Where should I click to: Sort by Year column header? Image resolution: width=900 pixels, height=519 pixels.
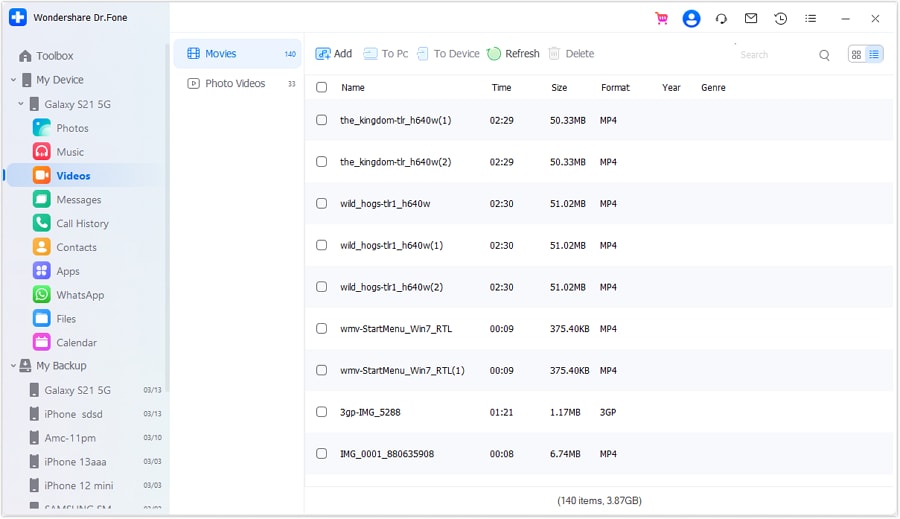pyautogui.click(x=671, y=88)
